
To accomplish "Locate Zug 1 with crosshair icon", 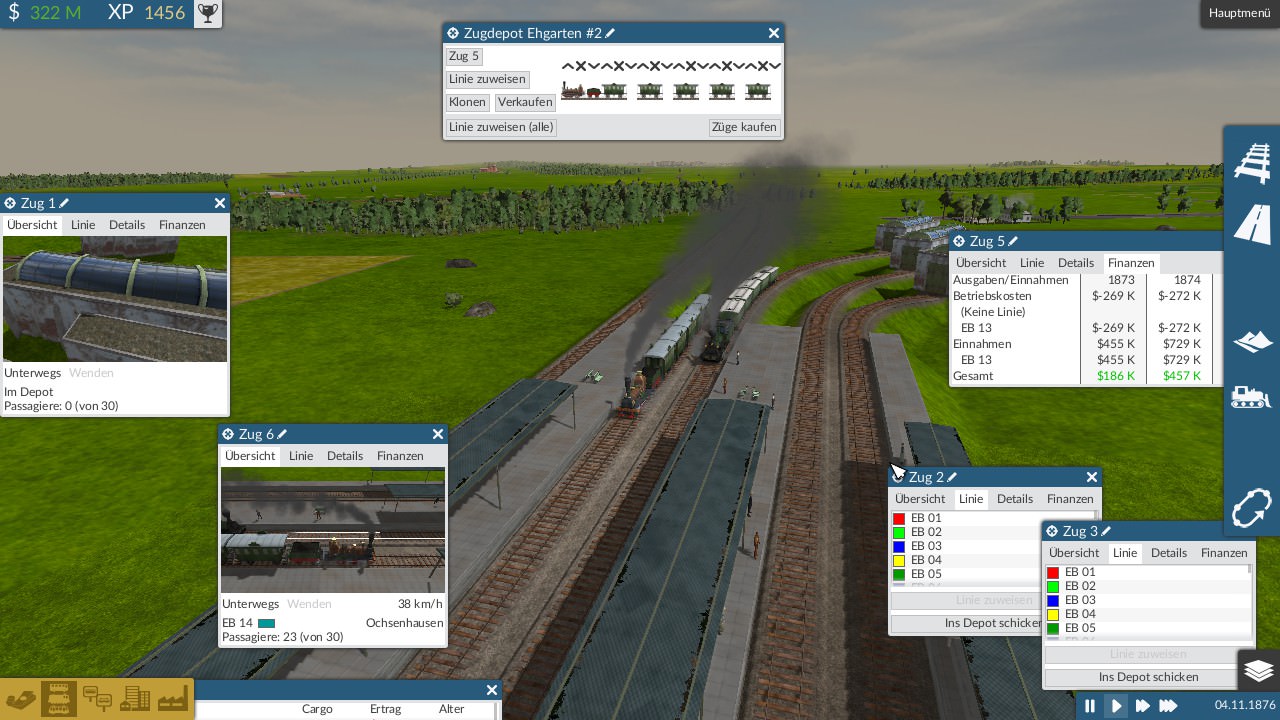I will (x=10, y=203).
